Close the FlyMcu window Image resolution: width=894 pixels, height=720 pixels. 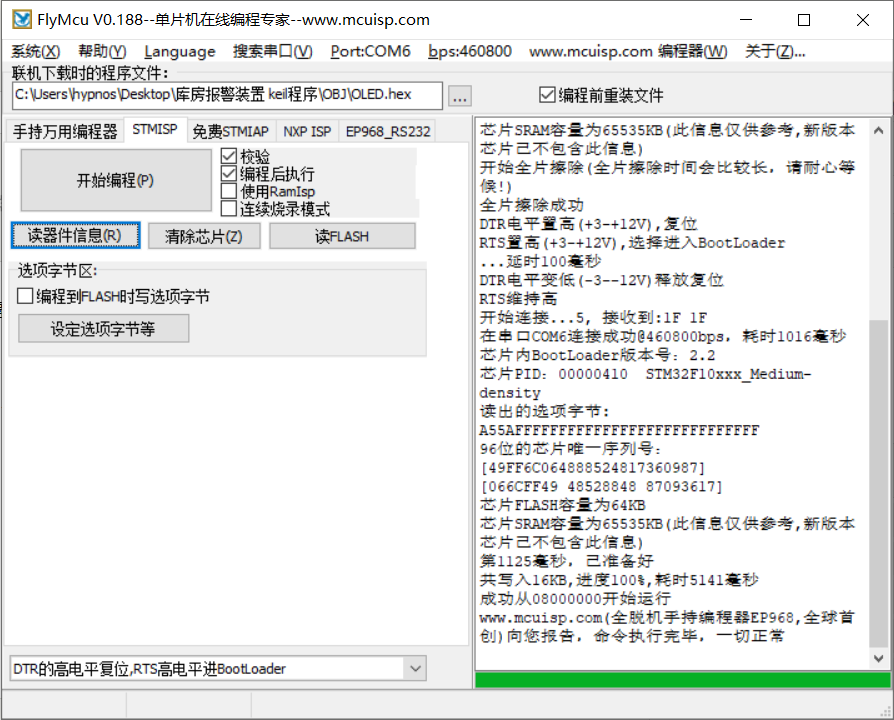tap(863, 20)
